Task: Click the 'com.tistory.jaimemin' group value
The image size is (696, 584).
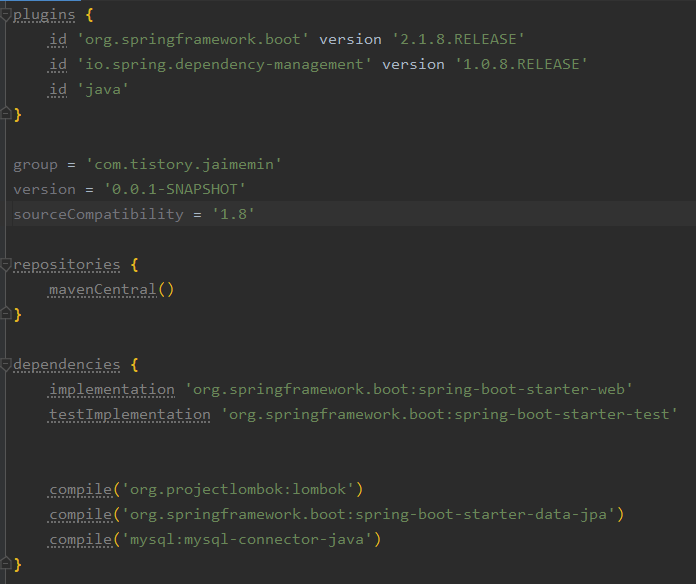Action: (184, 165)
